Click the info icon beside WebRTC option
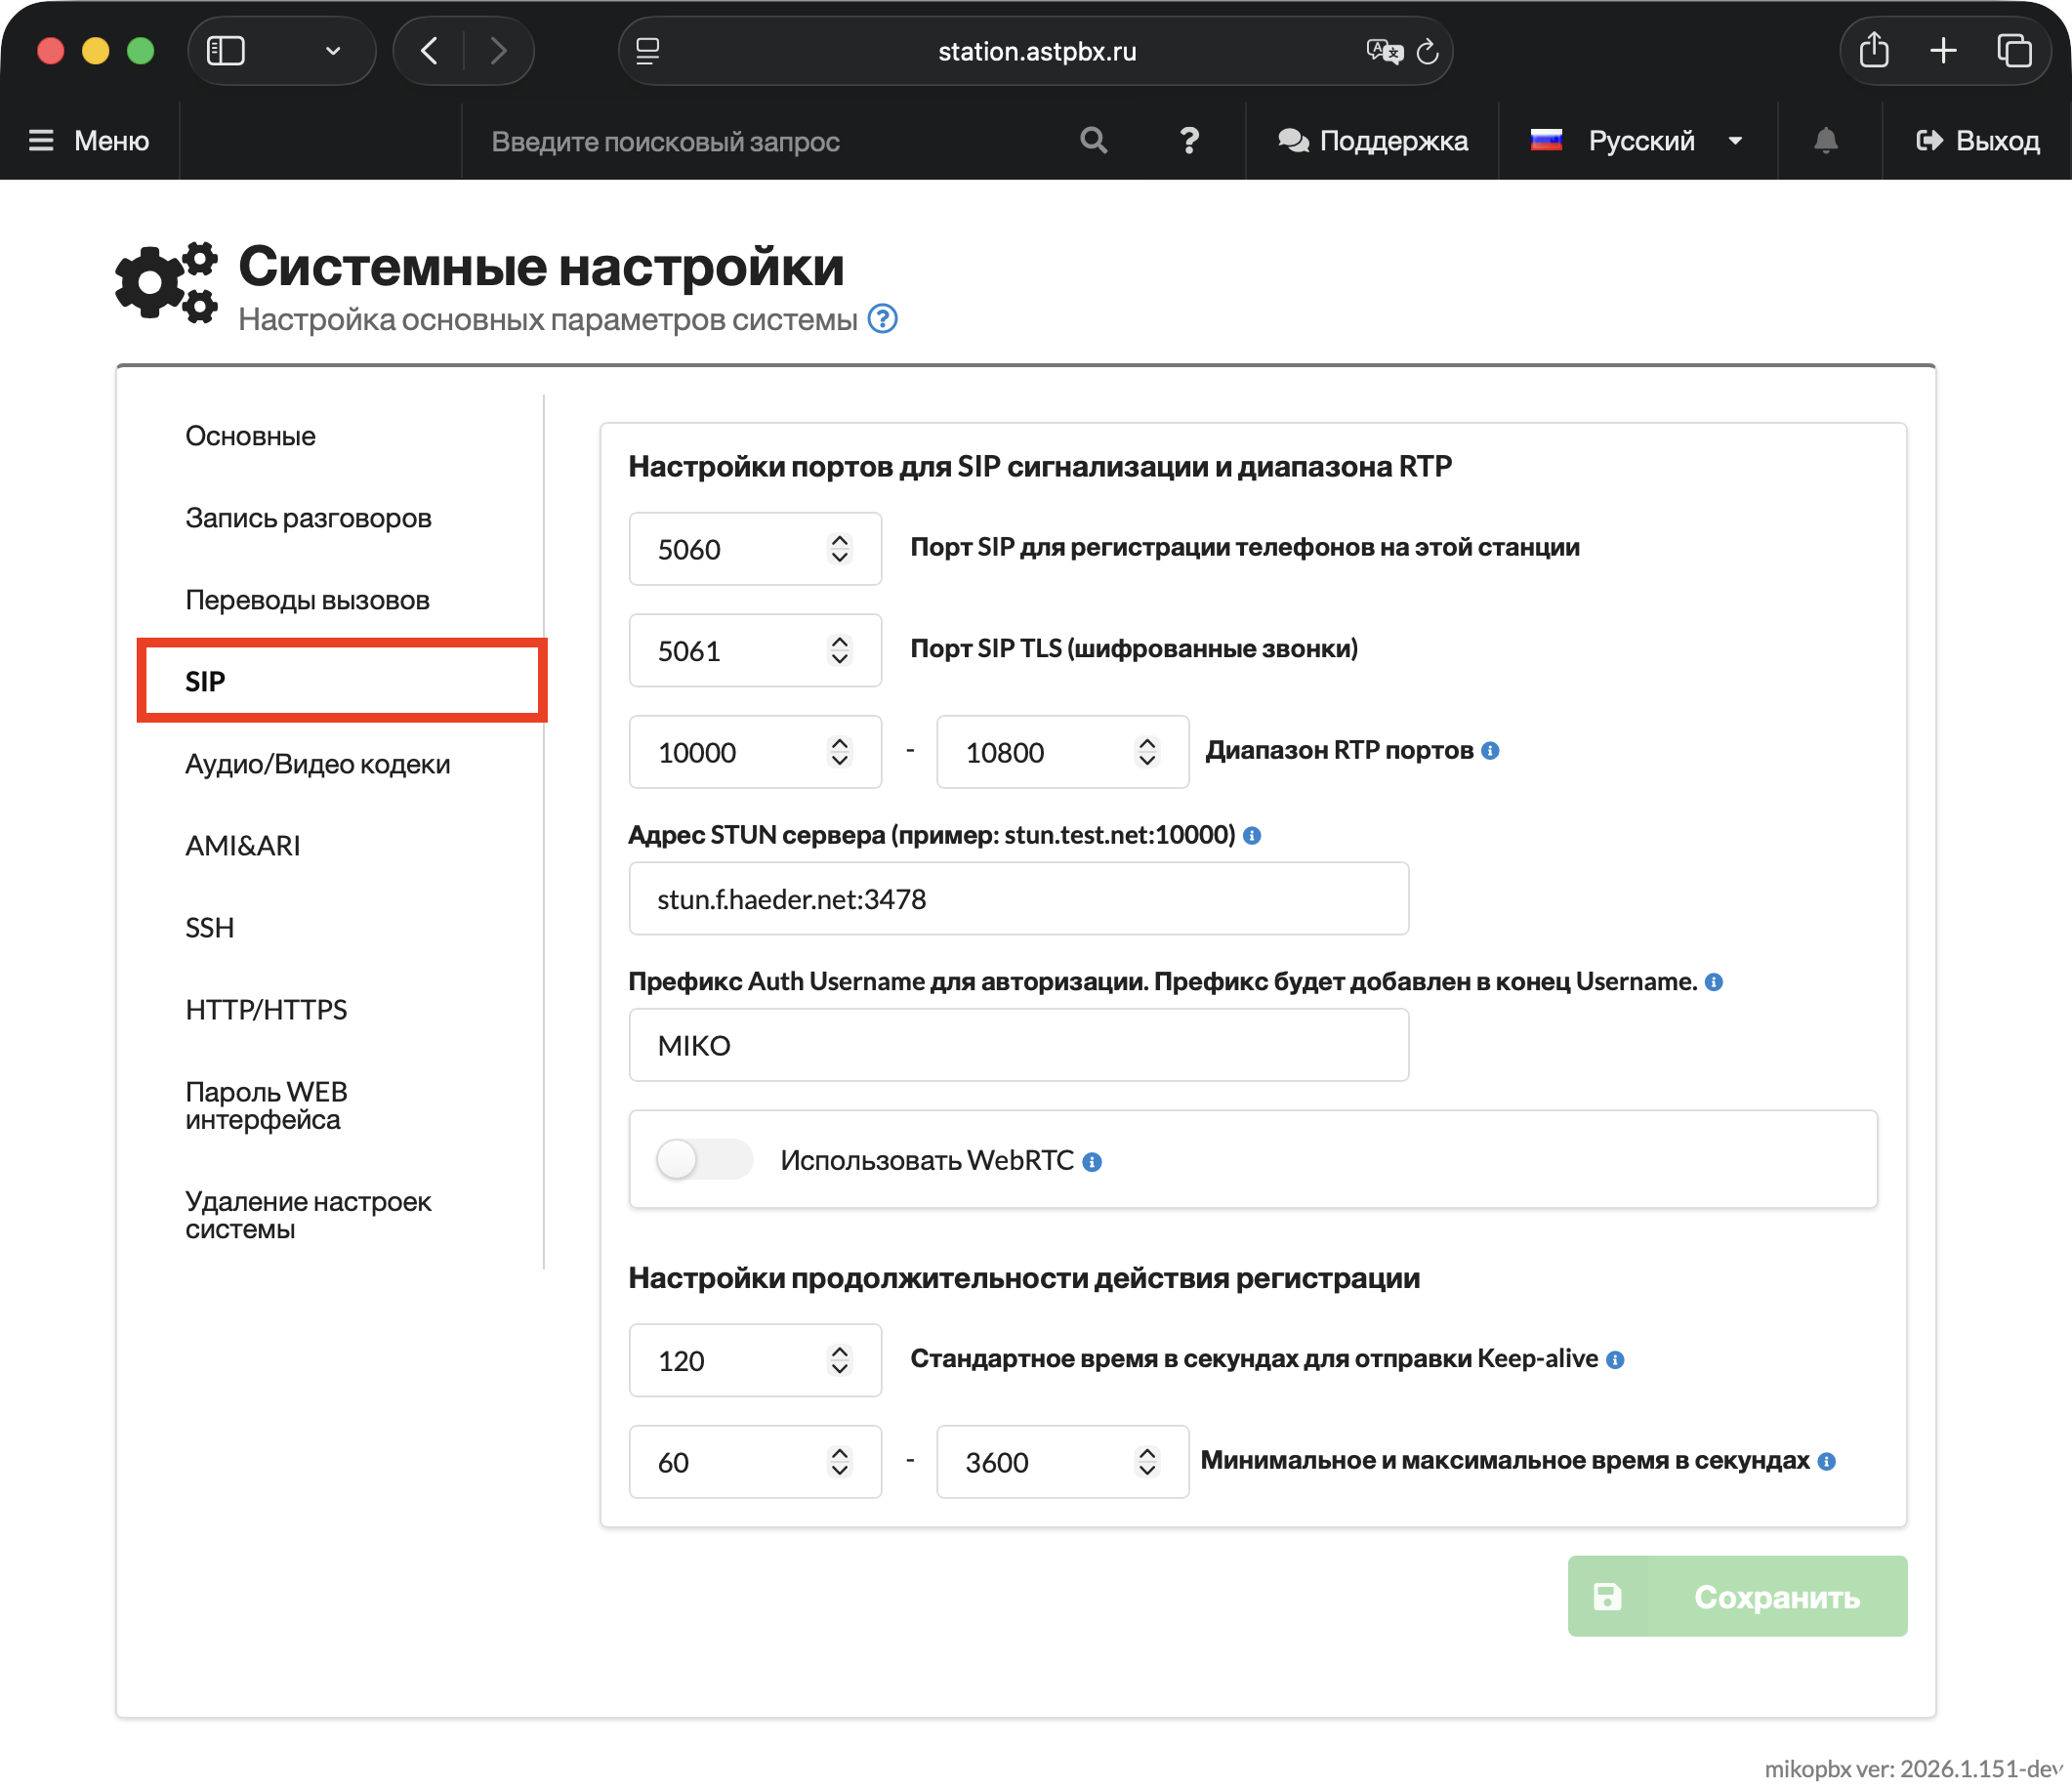2072x1789 pixels. coord(1092,1162)
